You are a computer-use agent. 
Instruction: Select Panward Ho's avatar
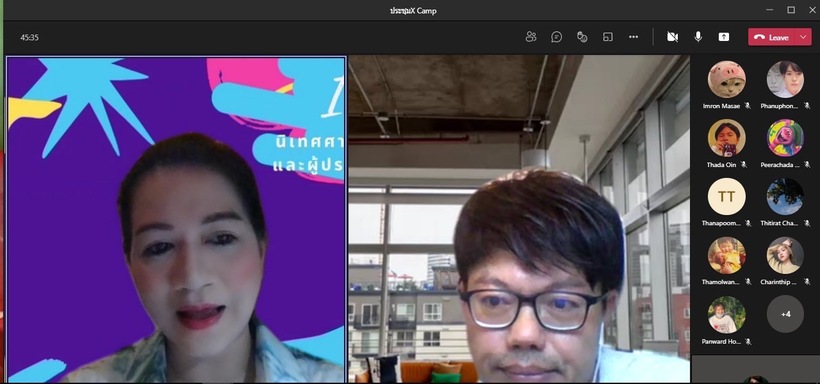(726, 314)
